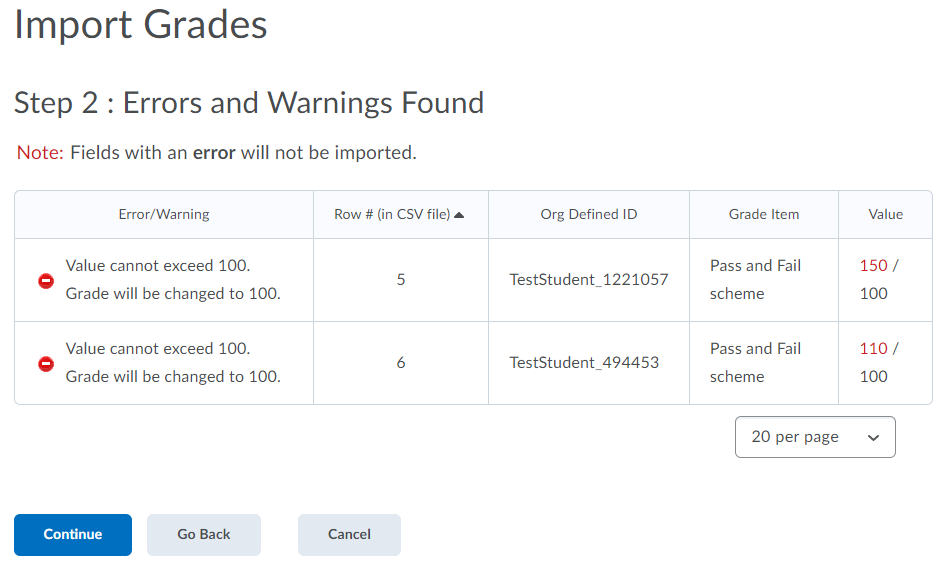948x569 pixels.
Task: Click the Org Defined ID column header
Action: [588, 214]
